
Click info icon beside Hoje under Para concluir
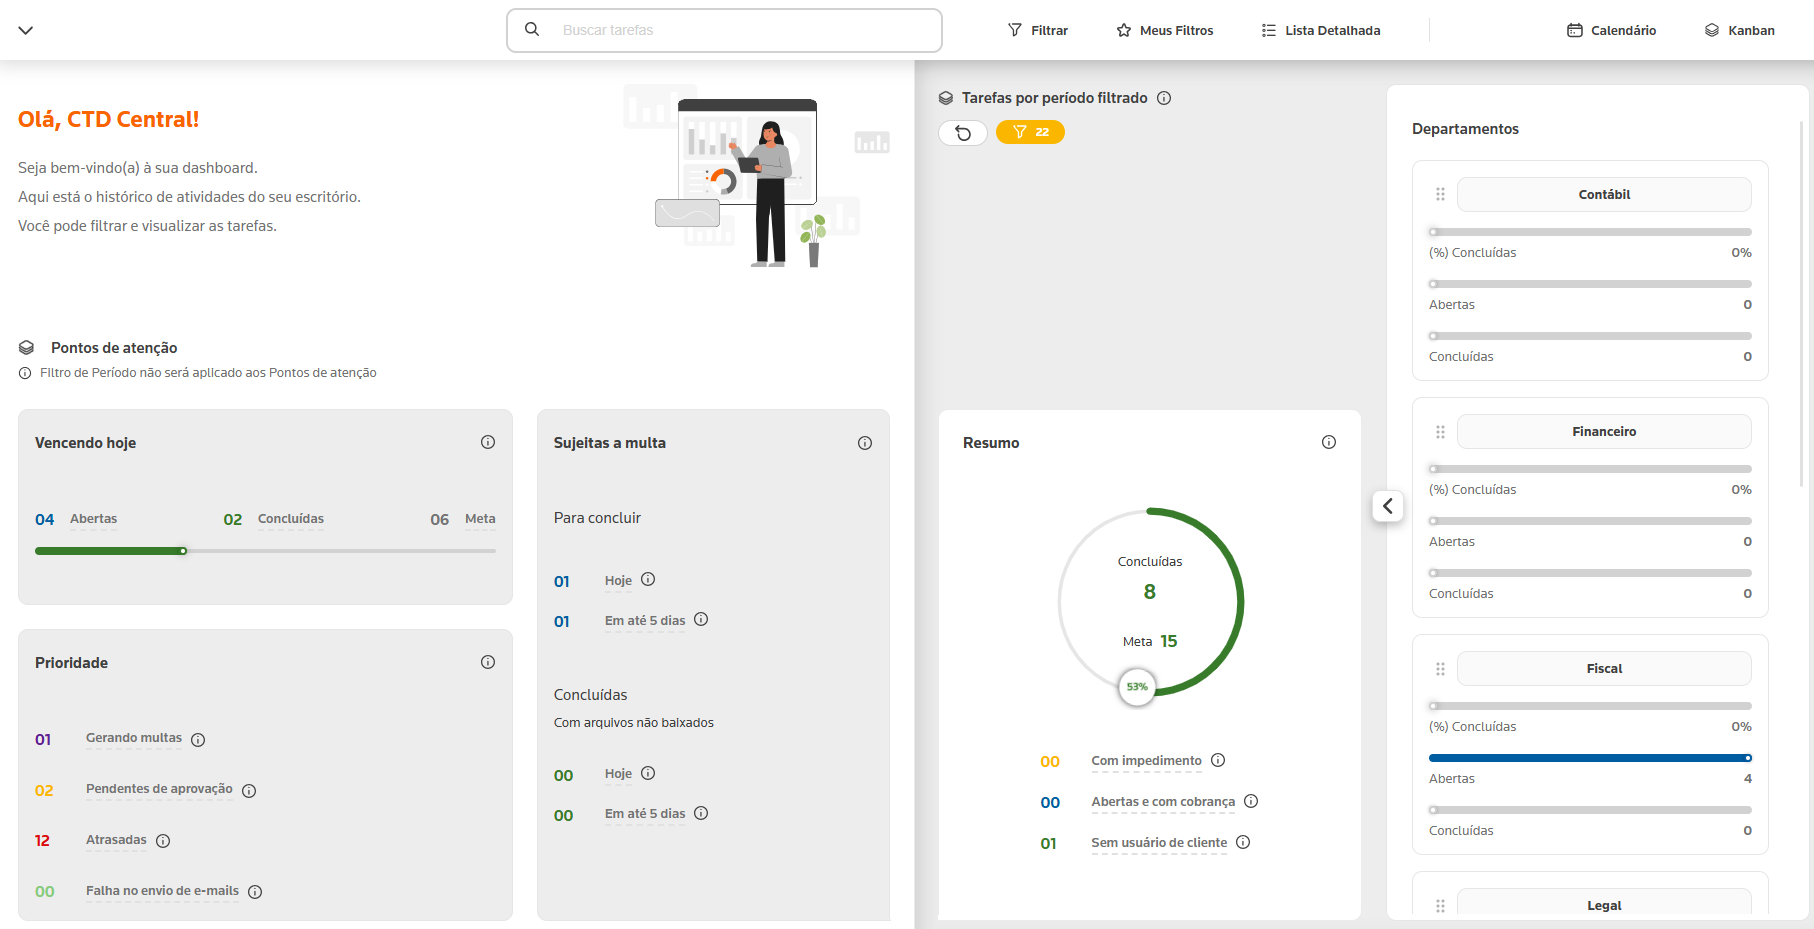pos(648,579)
